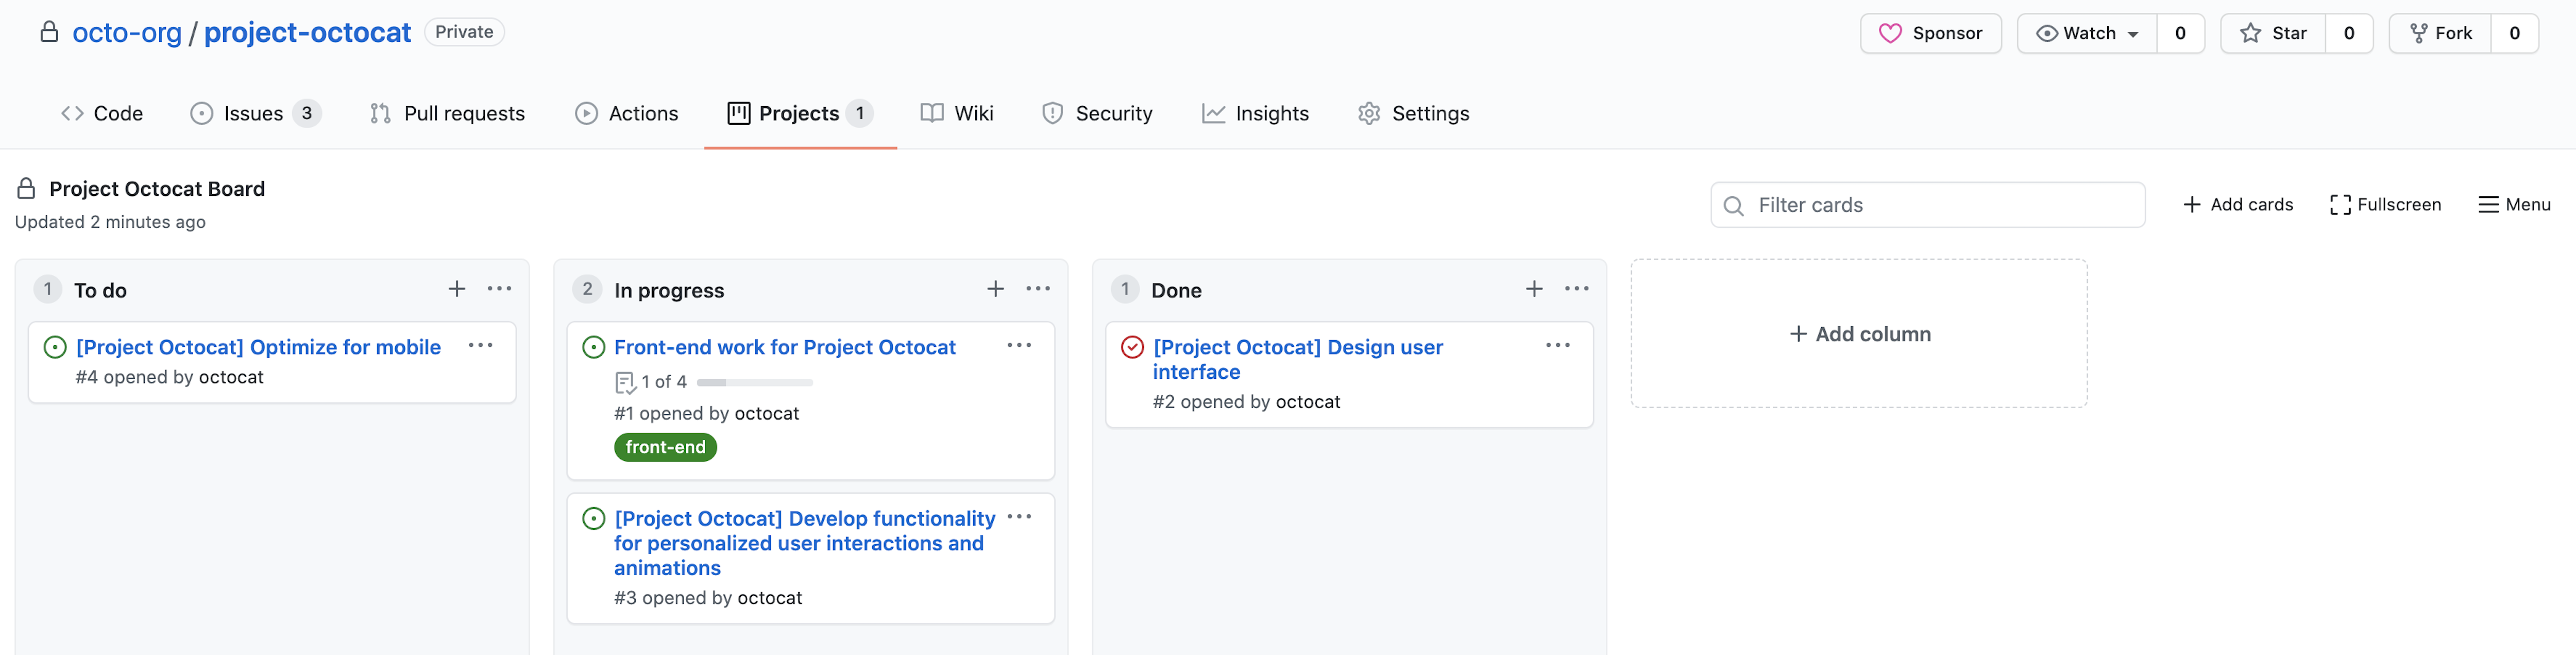The image size is (2576, 655).
Task: Click Add cards button
Action: pyautogui.click(x=2238, y=204)
